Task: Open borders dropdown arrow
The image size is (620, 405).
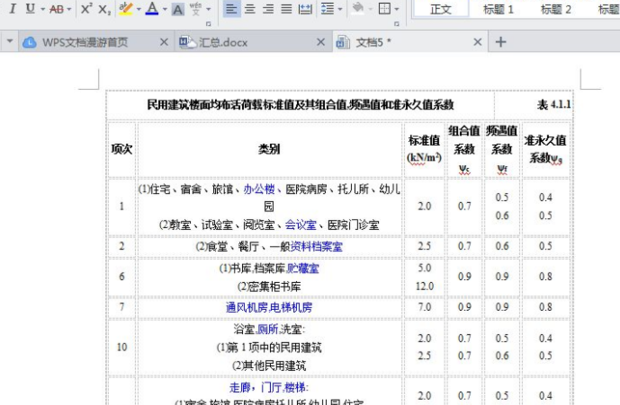Action: point(397,9)
